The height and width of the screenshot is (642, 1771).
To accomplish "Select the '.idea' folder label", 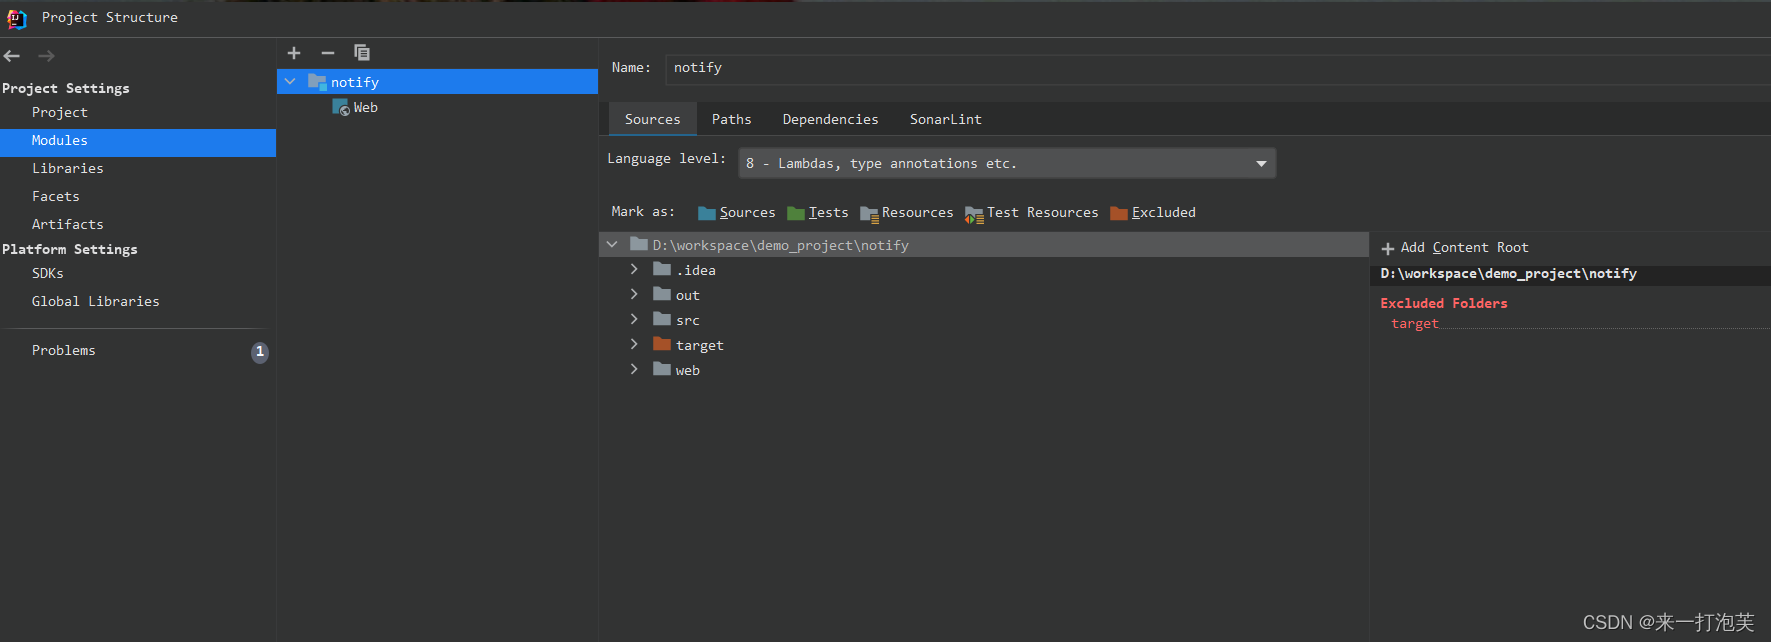I will pyautogui.click(x=696, y=271).
